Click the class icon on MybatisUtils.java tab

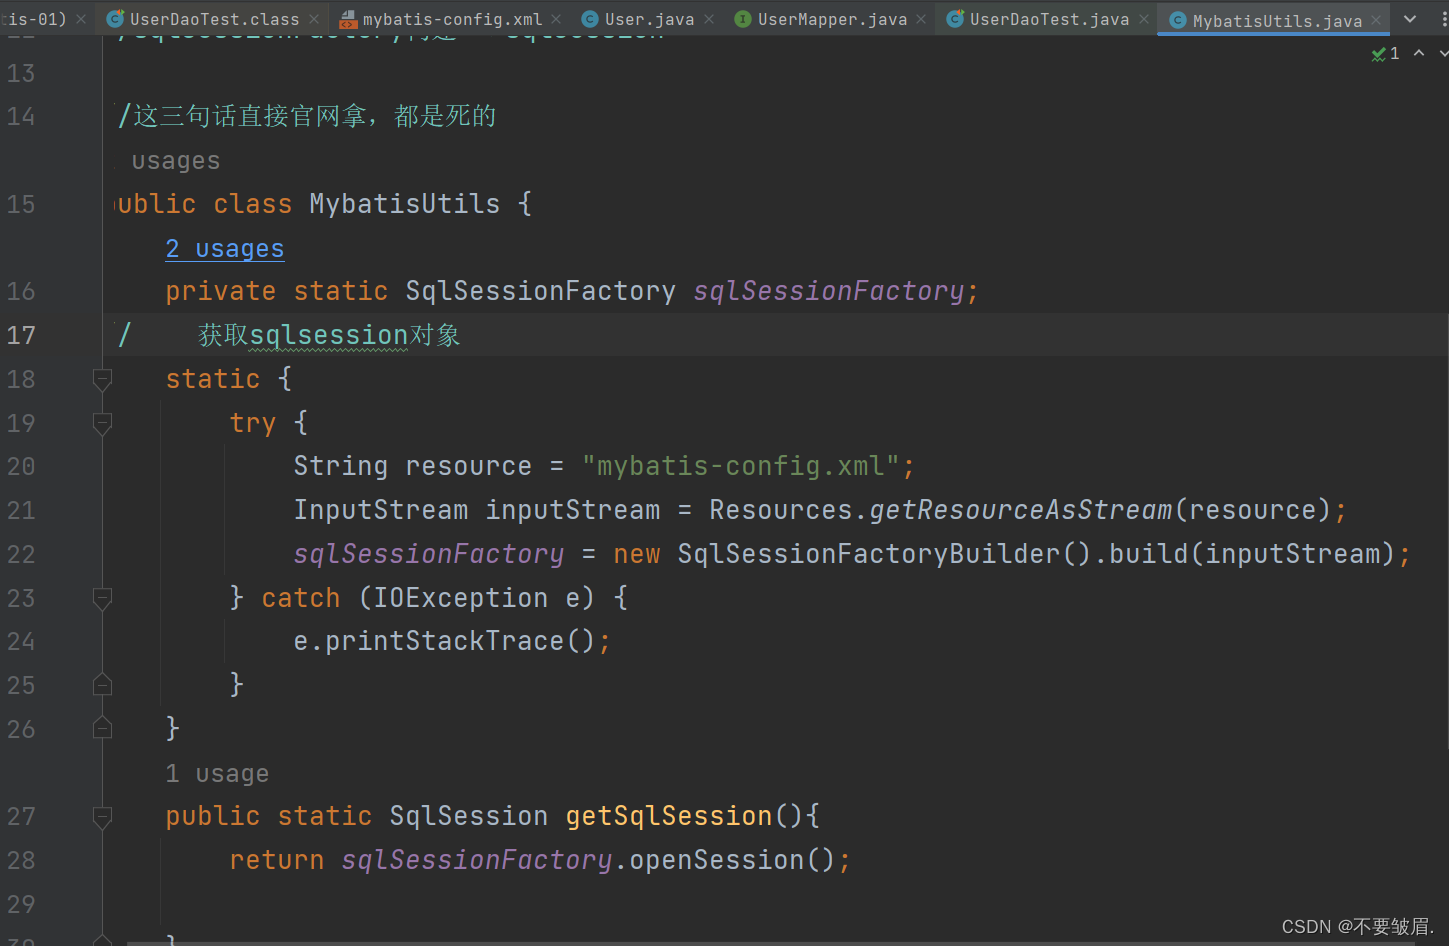click(x=1178, y=20)
